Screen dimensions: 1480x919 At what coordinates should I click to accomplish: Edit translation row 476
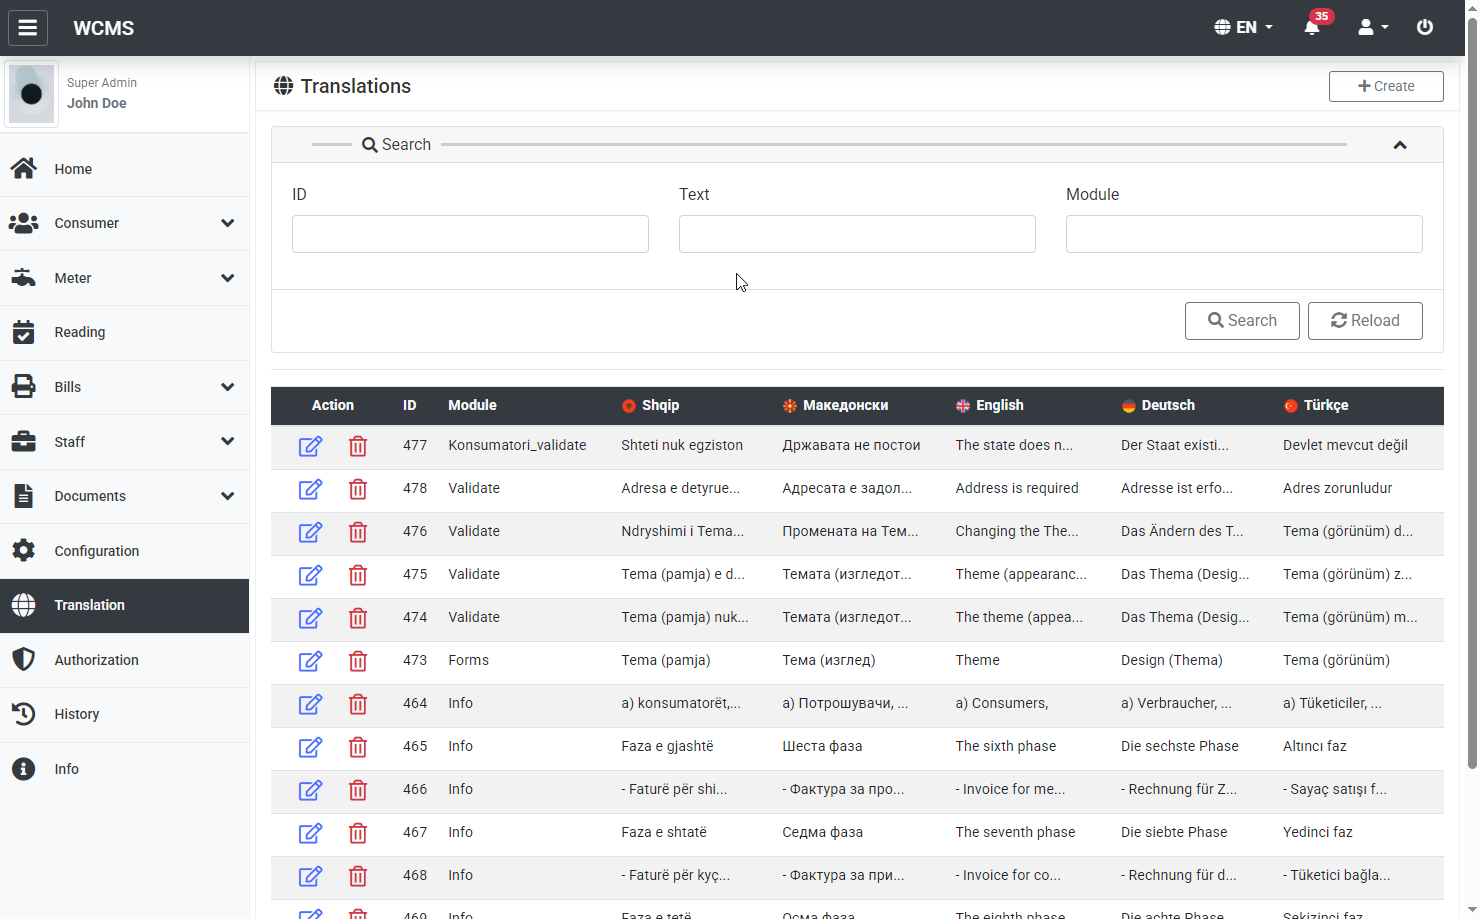(x=311, y=532)
